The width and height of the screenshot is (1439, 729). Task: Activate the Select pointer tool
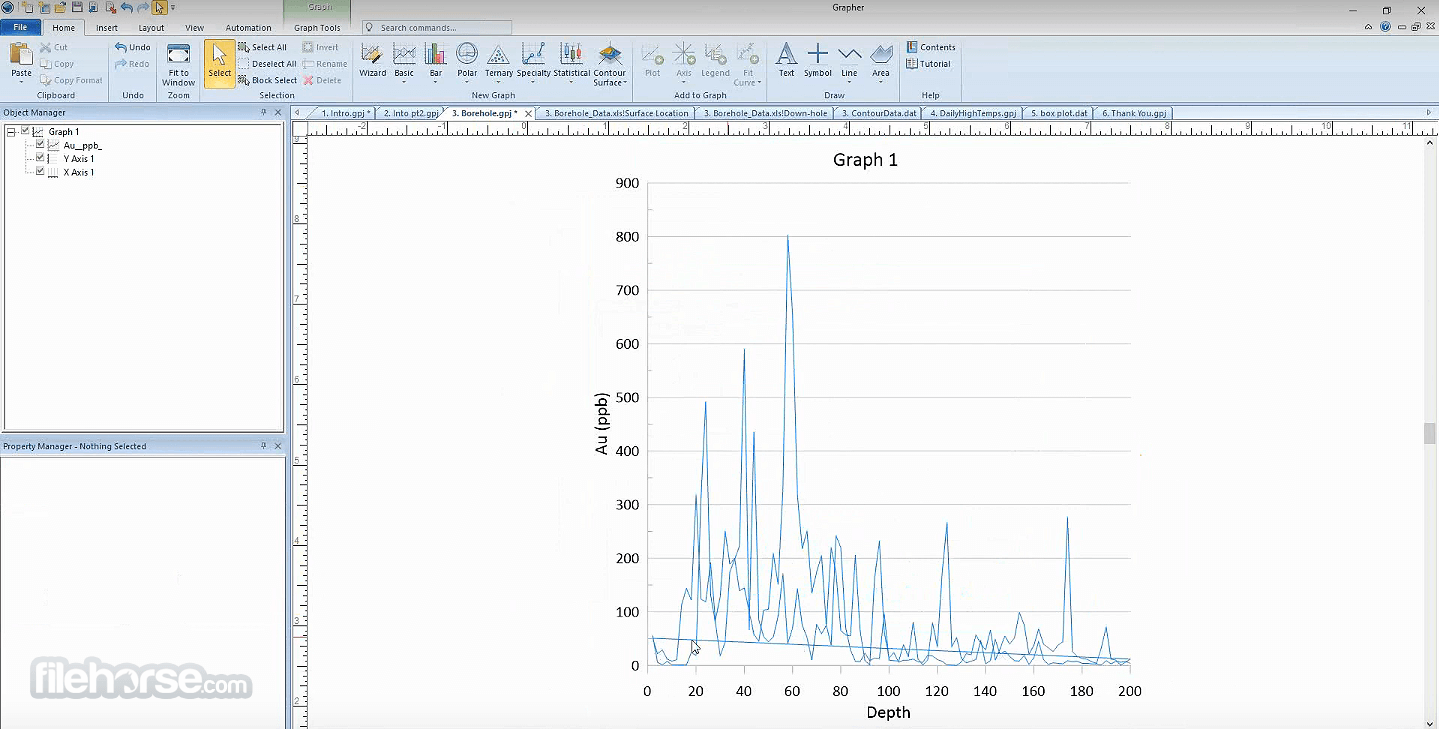click(219, 63)
